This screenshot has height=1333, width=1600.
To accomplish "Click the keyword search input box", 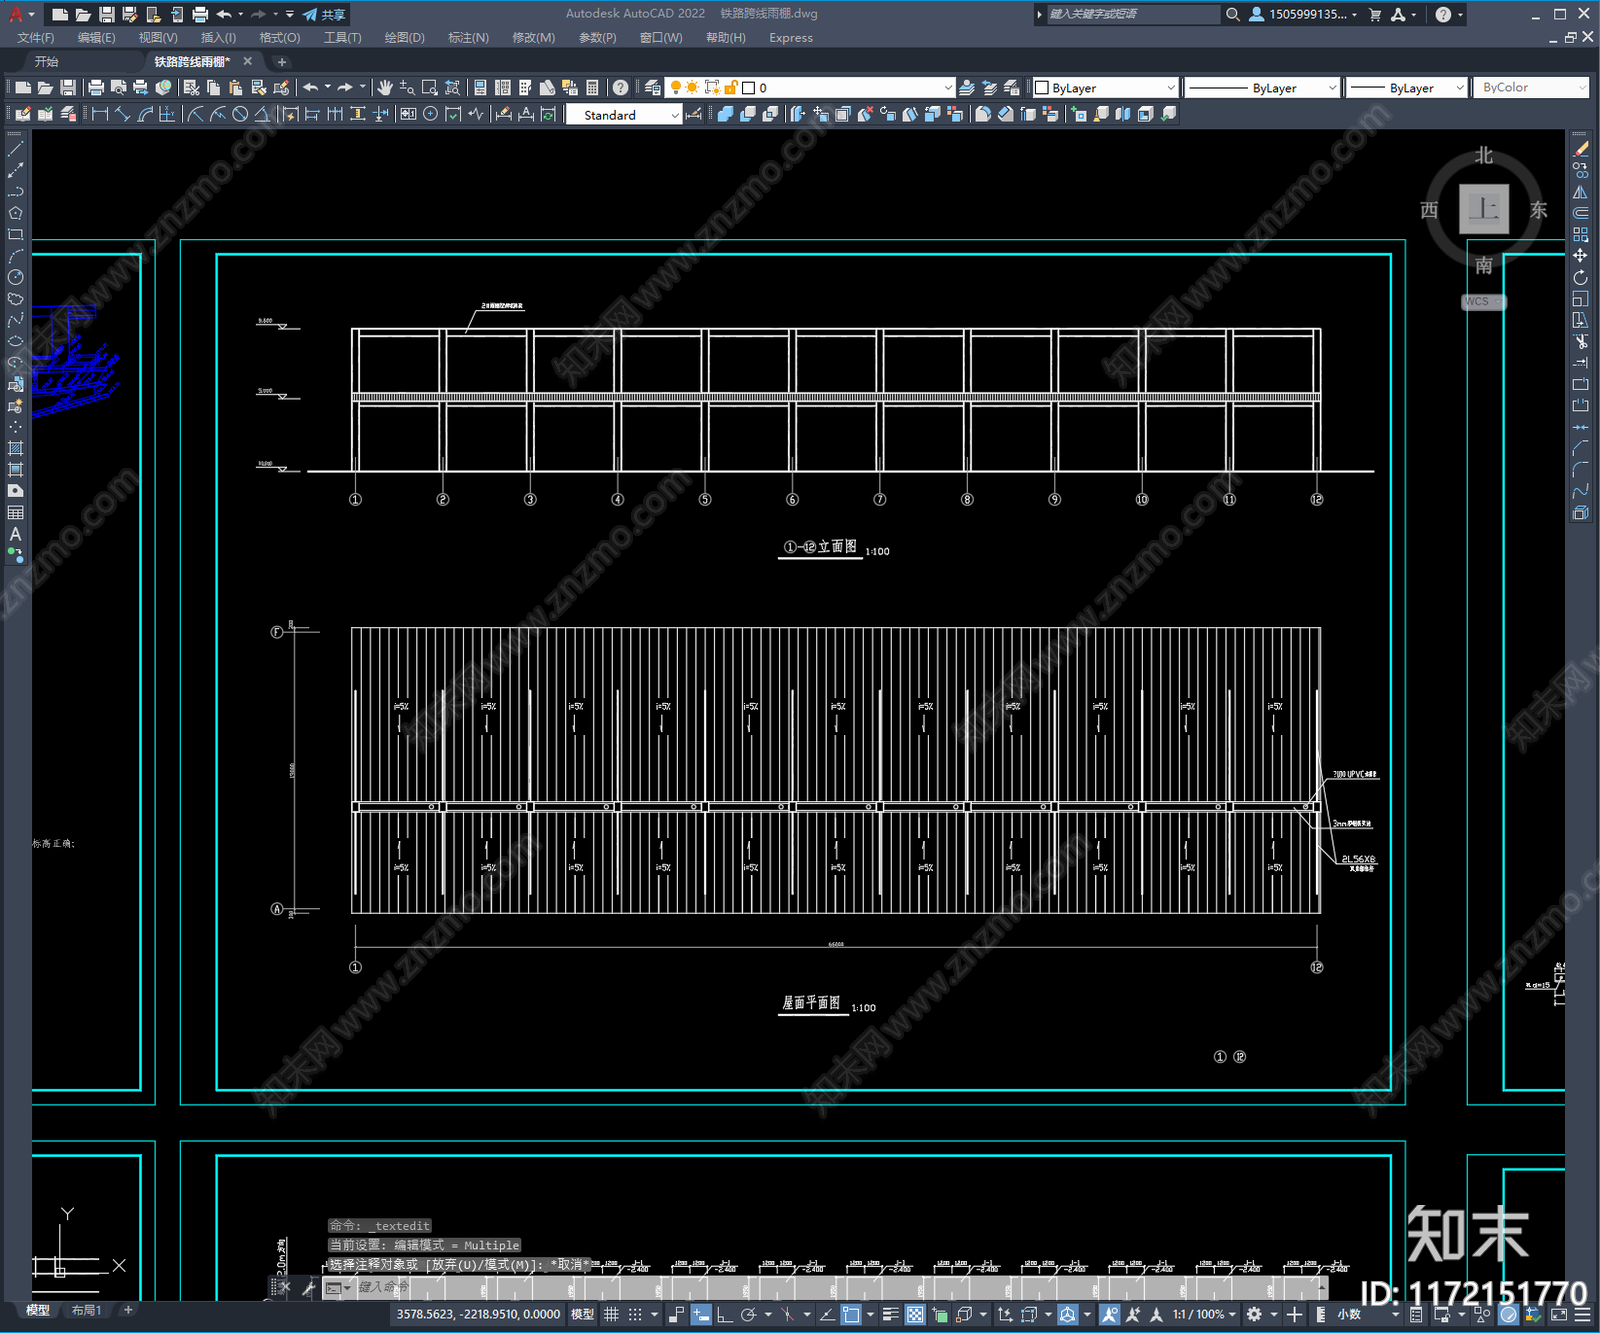I will (x=1132, y=14).
